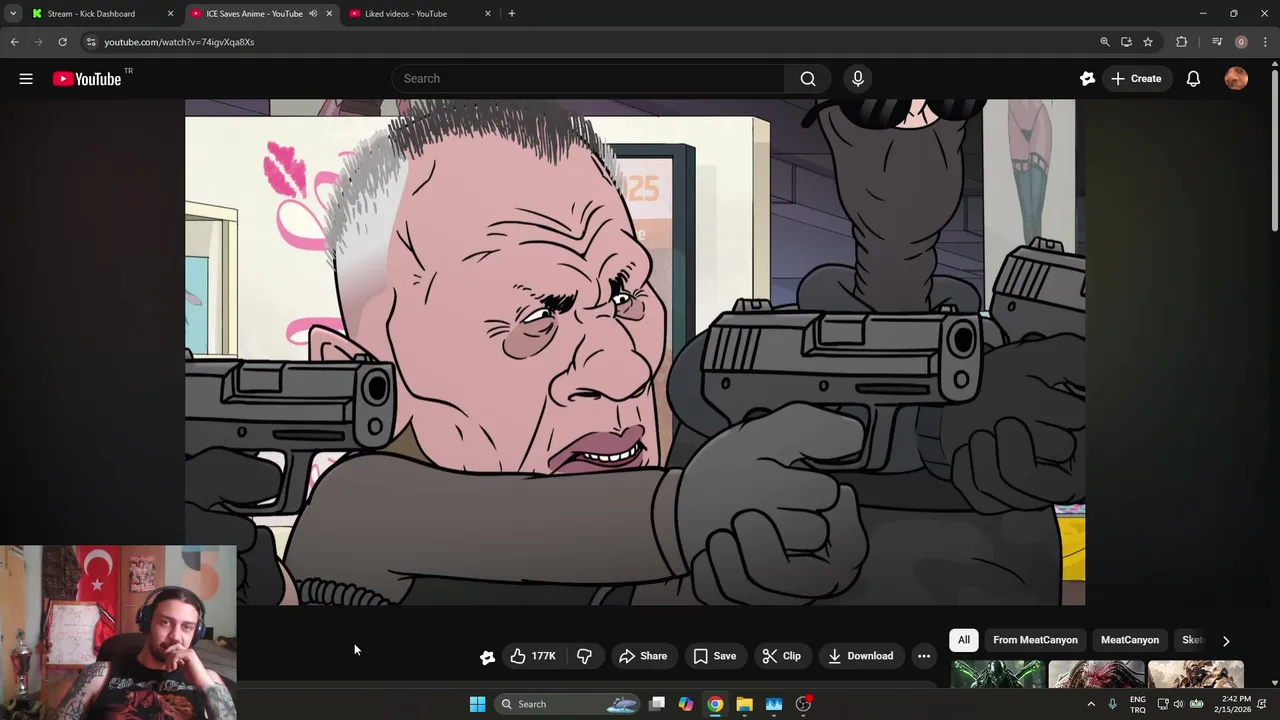Click the badge icon left of likes
This screenshot has width=1280, height=720.
487,657
